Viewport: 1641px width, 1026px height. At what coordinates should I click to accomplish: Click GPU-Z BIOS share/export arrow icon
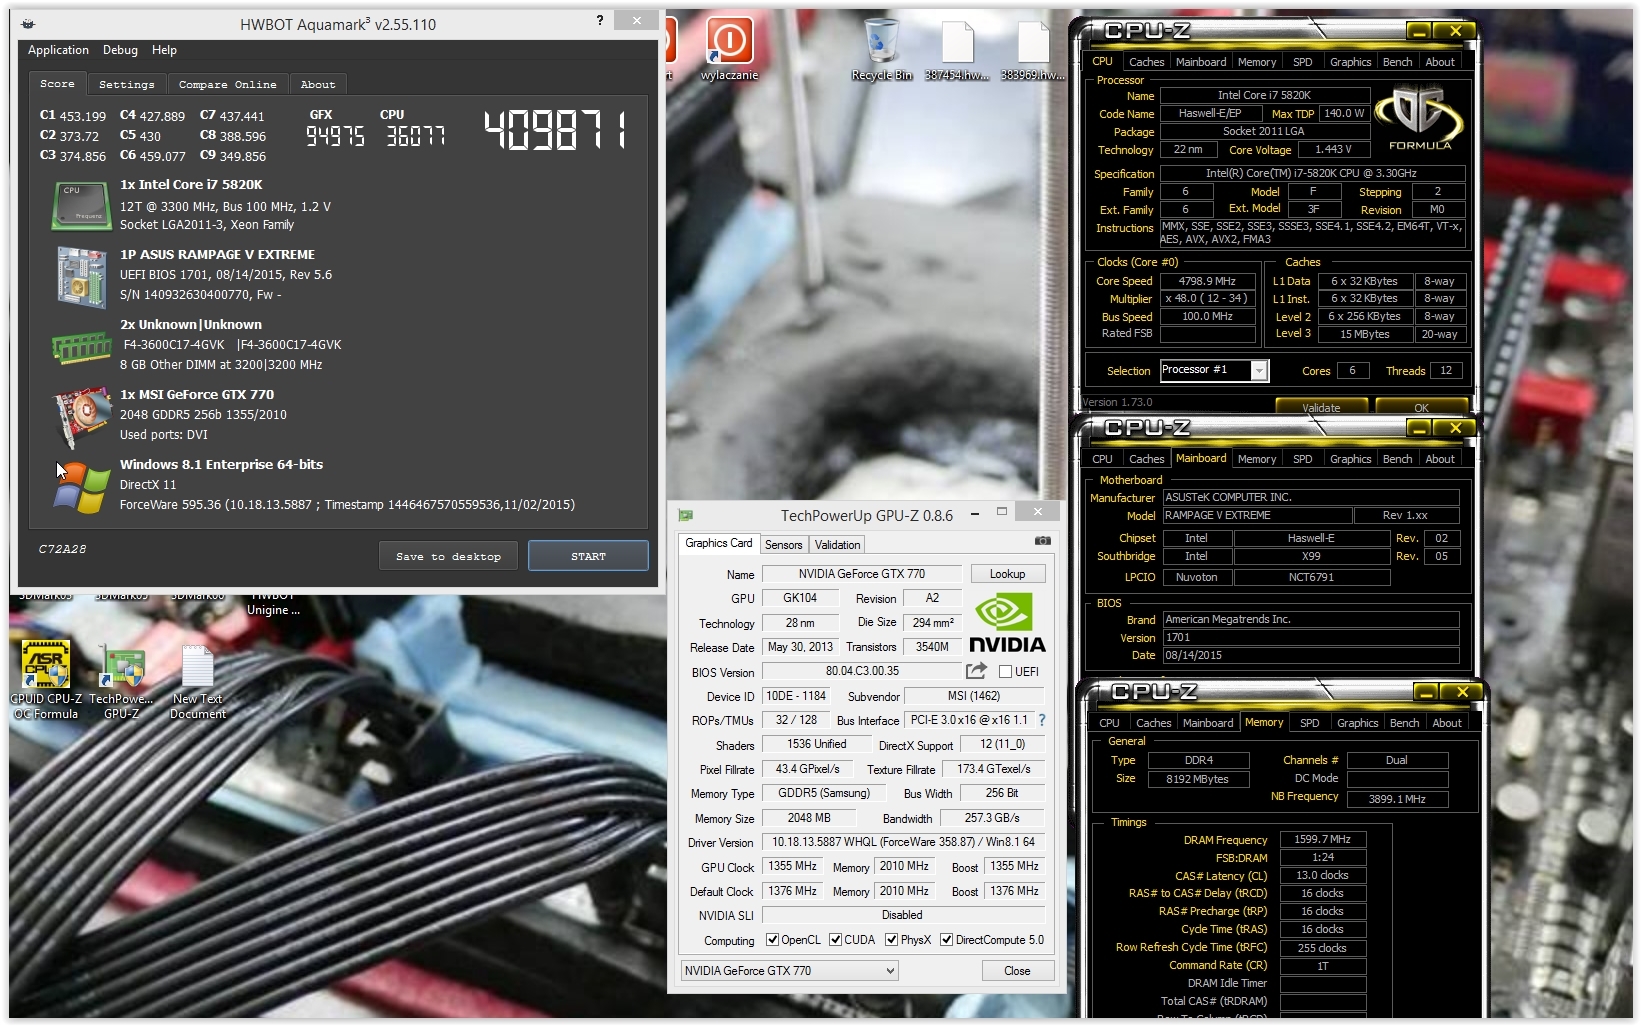click(x=976, y=671)
